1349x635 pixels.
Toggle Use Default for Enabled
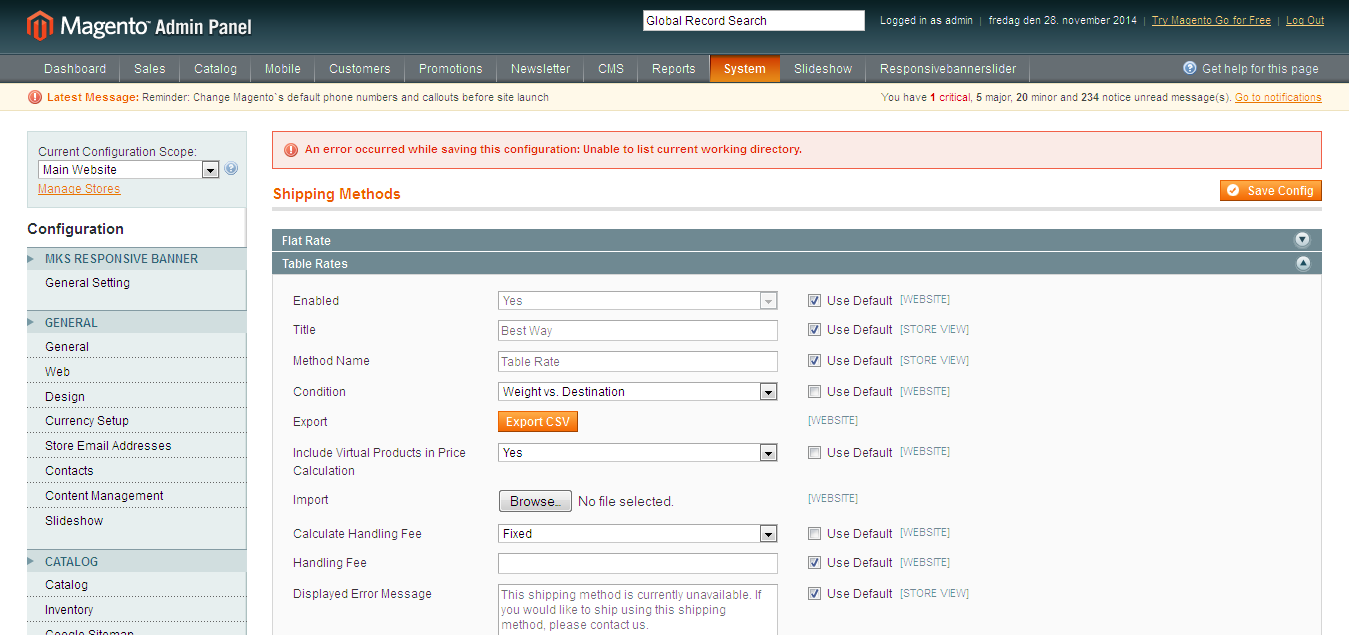(x=814, y=300)
